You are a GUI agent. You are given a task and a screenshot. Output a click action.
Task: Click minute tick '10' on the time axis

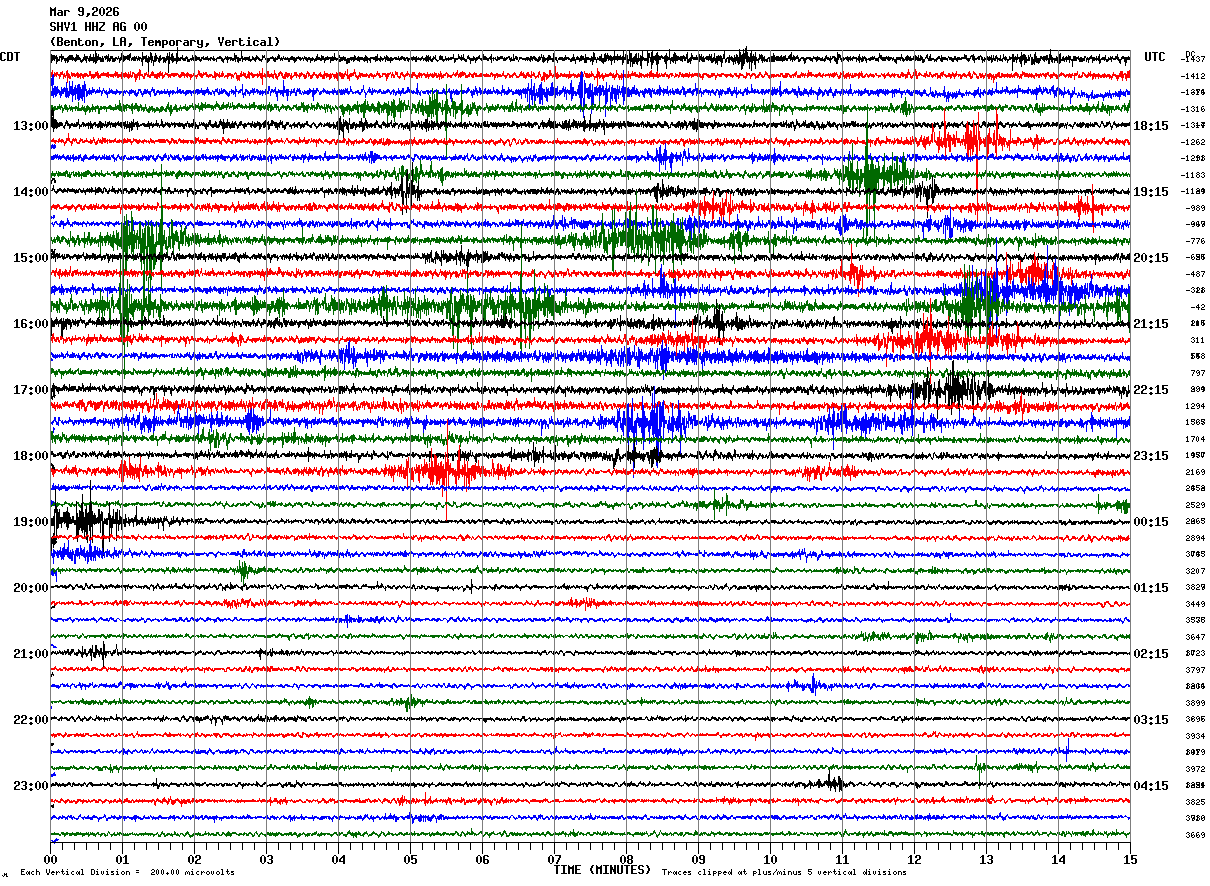(770, 859)
